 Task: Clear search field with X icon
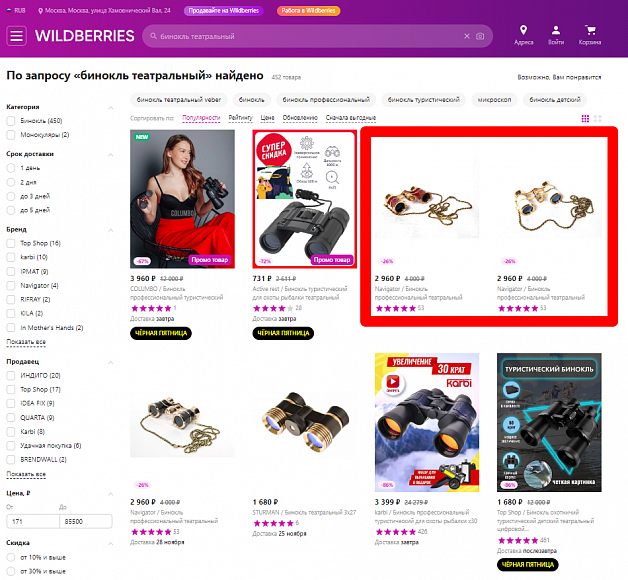pyautogui.click(x=467, y=36)
